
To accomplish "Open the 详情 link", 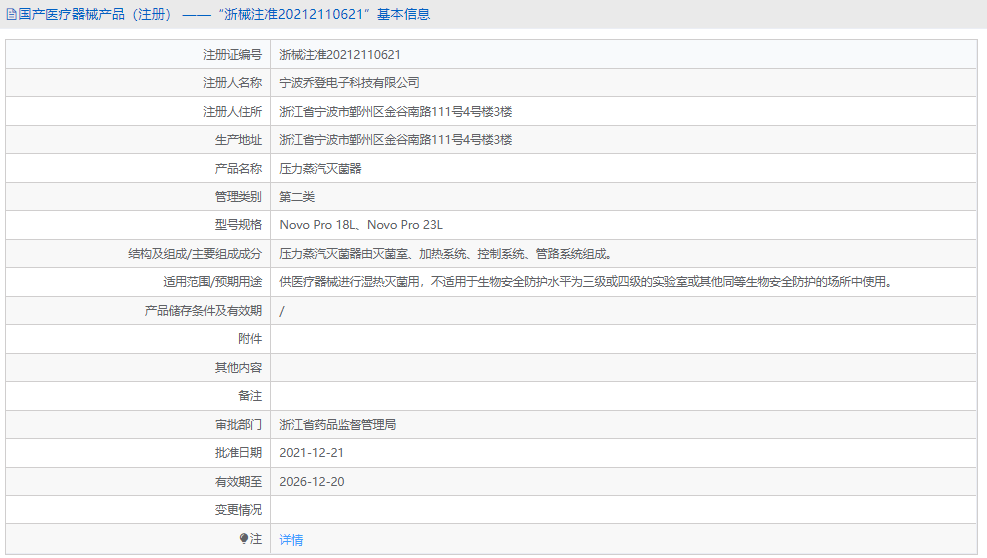I will click(291, 540).
